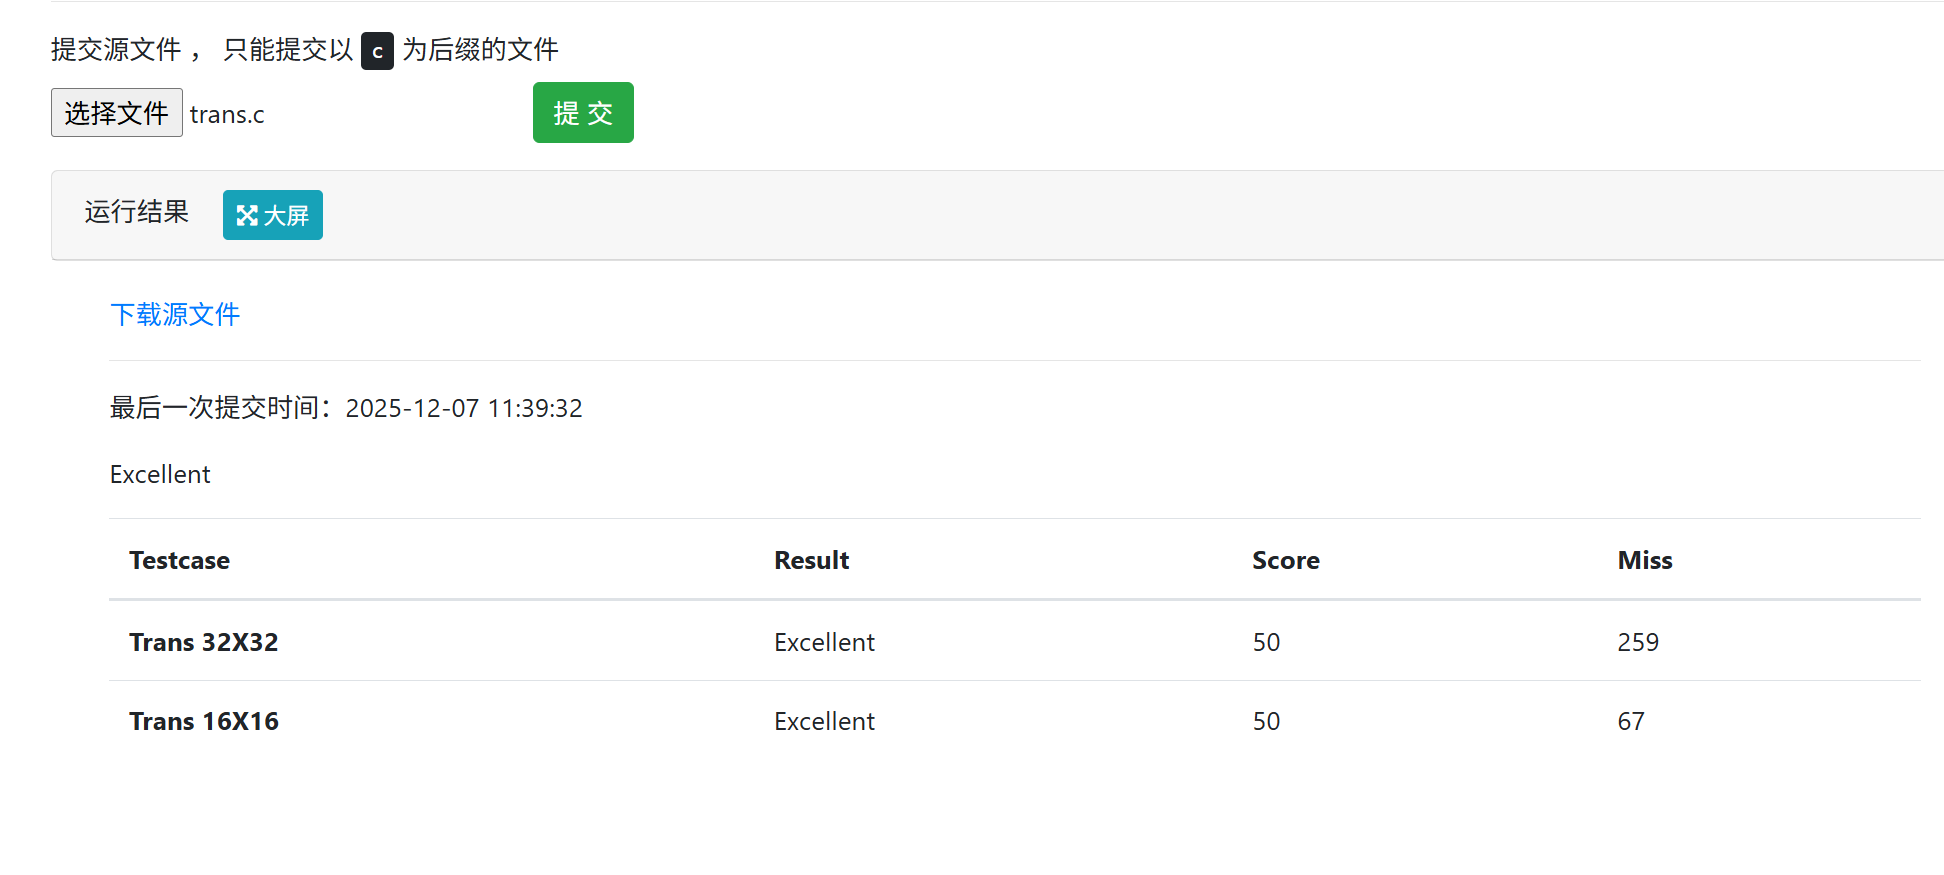The height and width of the screenshot is (875, 1944).
Task: Open the 下载源文件 download link
Action: [x=175, y=315]
